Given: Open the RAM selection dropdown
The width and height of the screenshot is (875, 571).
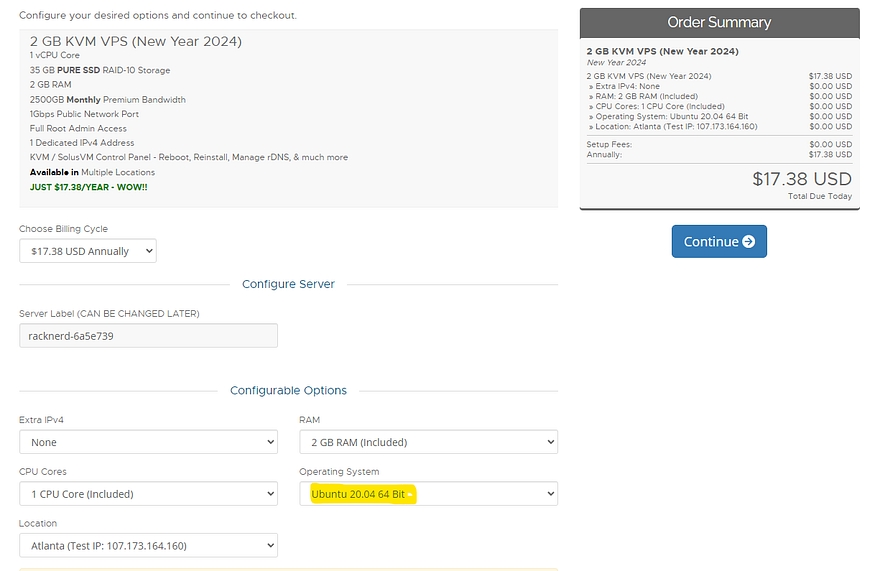Looking at the screenshot, I should (428, 442).
